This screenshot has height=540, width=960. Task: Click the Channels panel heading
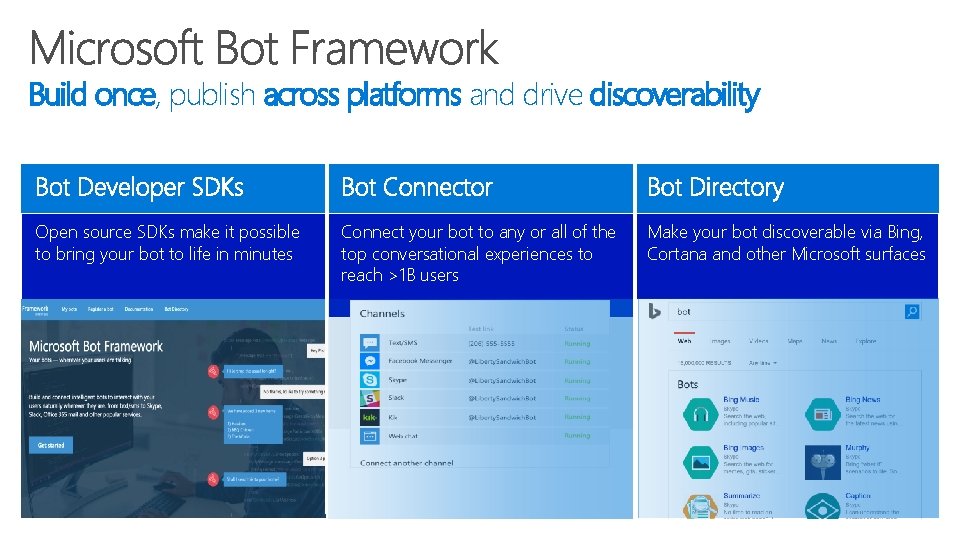(x=382, y=313)
